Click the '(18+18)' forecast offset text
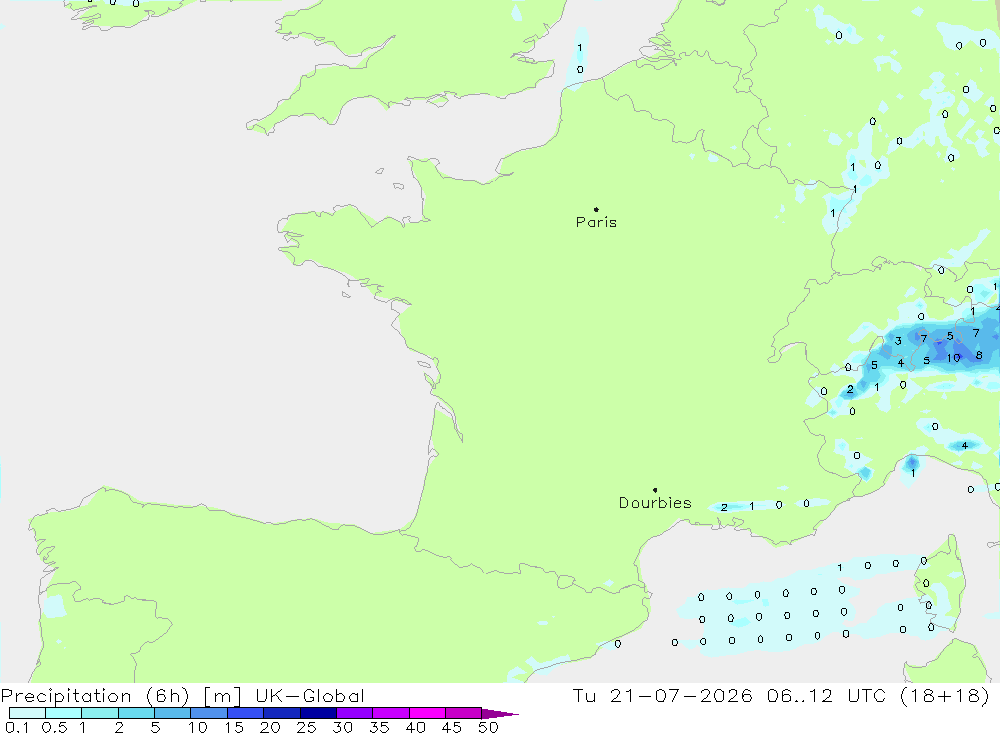Image resolution: width=1000 pixels, height=733 pixels. click(x=945, y=695)
